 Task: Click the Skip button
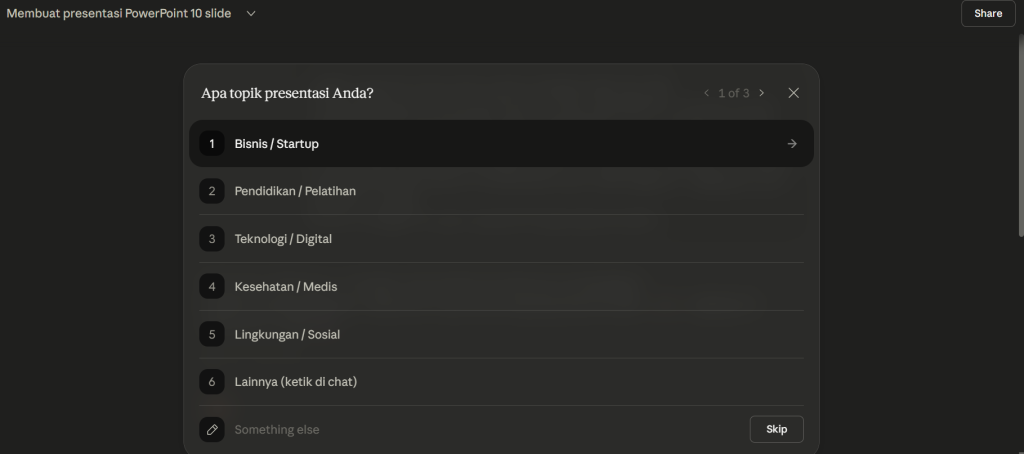[776, 429]
